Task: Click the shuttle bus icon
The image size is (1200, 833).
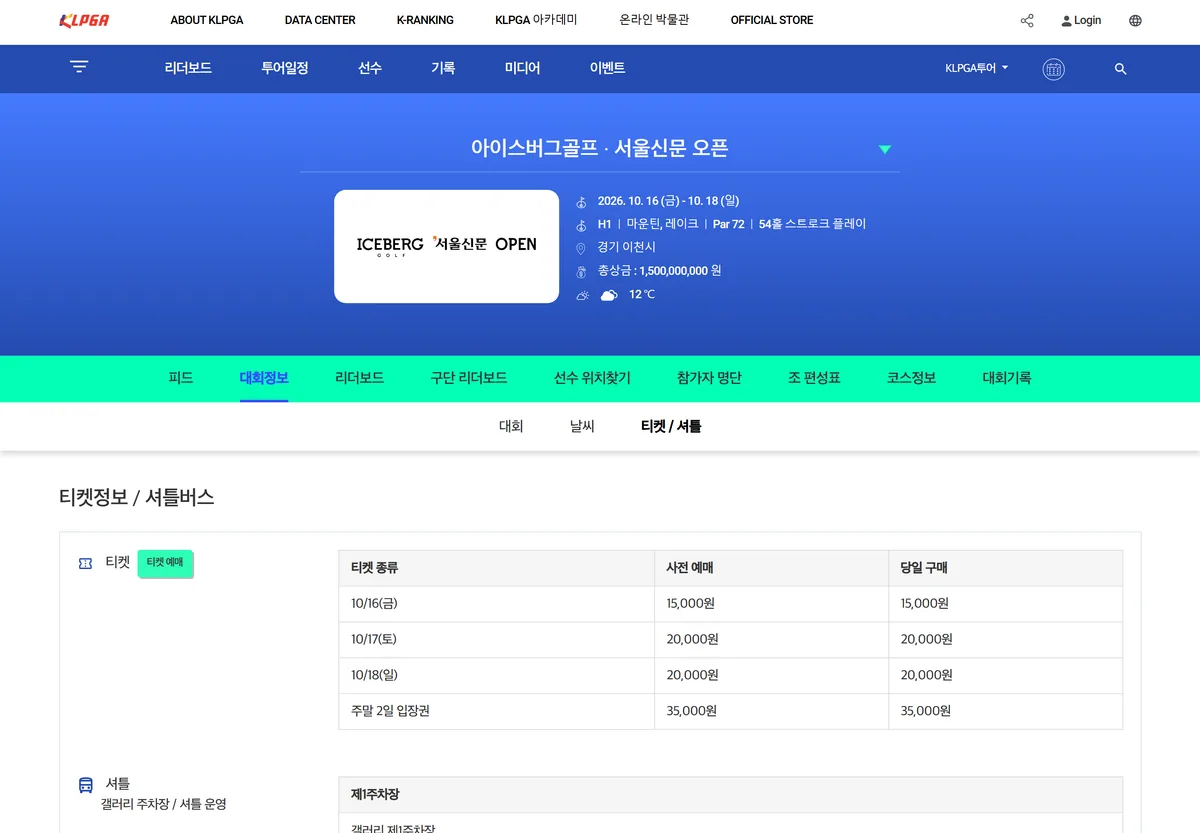Action: 86,785
